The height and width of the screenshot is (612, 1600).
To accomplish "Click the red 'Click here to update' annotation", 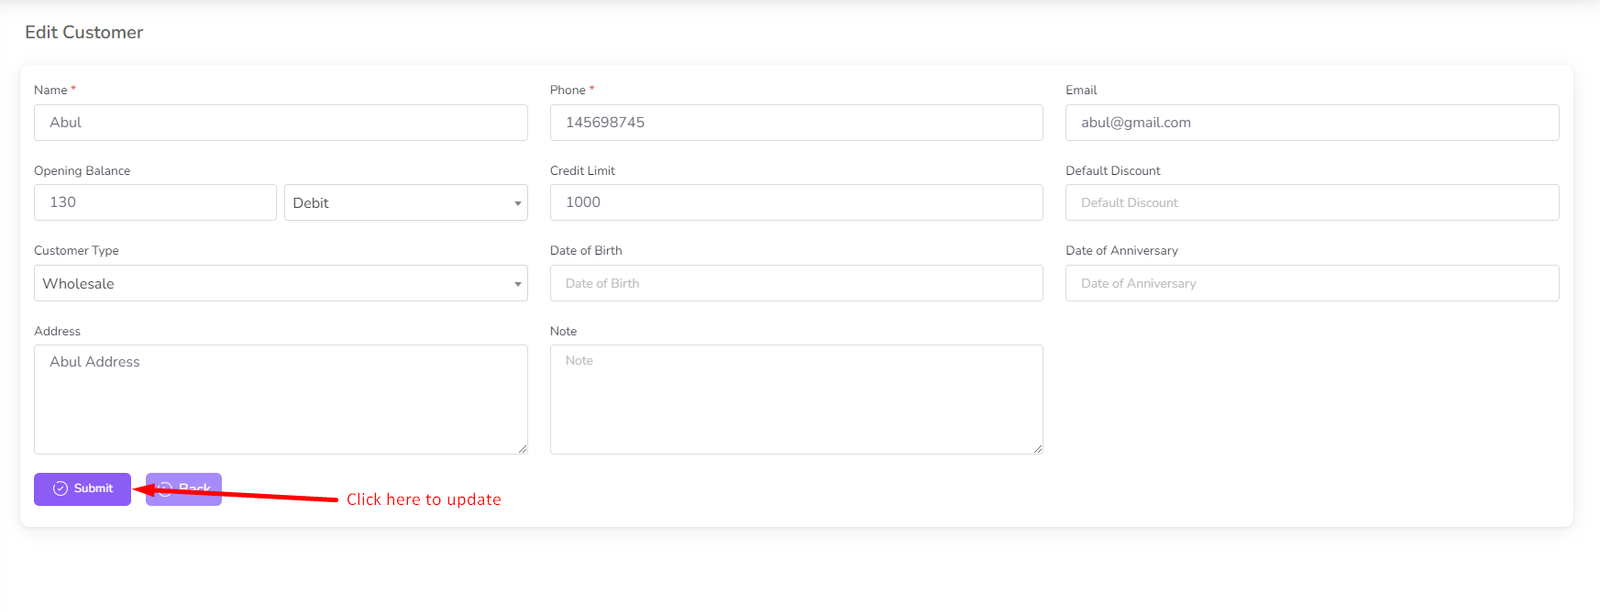I will click(x=423, y=500).
